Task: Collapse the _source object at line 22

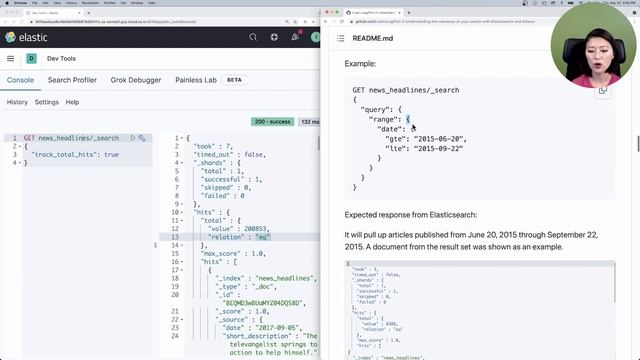Action: tap(182, 320)
